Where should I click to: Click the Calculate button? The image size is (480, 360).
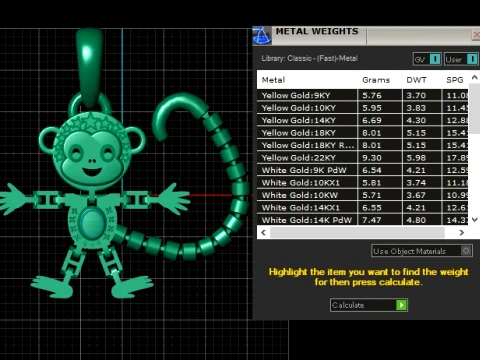point(369,305)
